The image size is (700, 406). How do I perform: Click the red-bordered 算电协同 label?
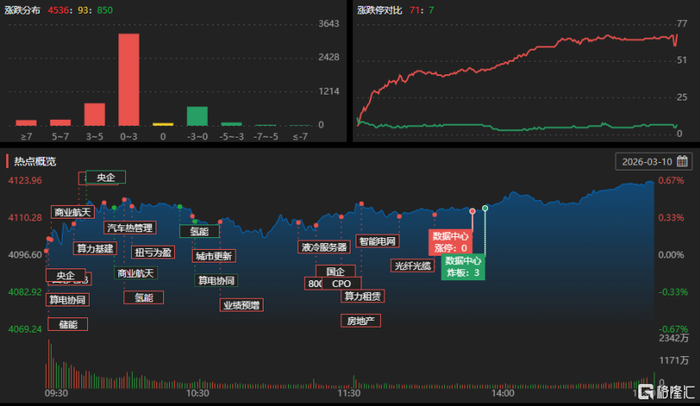pos(67,300)
